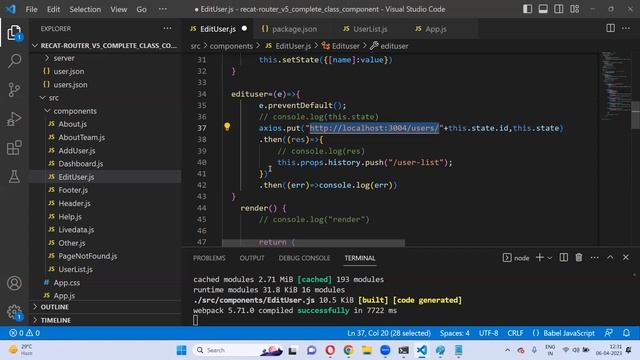640x360 pixels.
Task: Open terminal launch profile dropdown arrow
Action: click(549, 258)
